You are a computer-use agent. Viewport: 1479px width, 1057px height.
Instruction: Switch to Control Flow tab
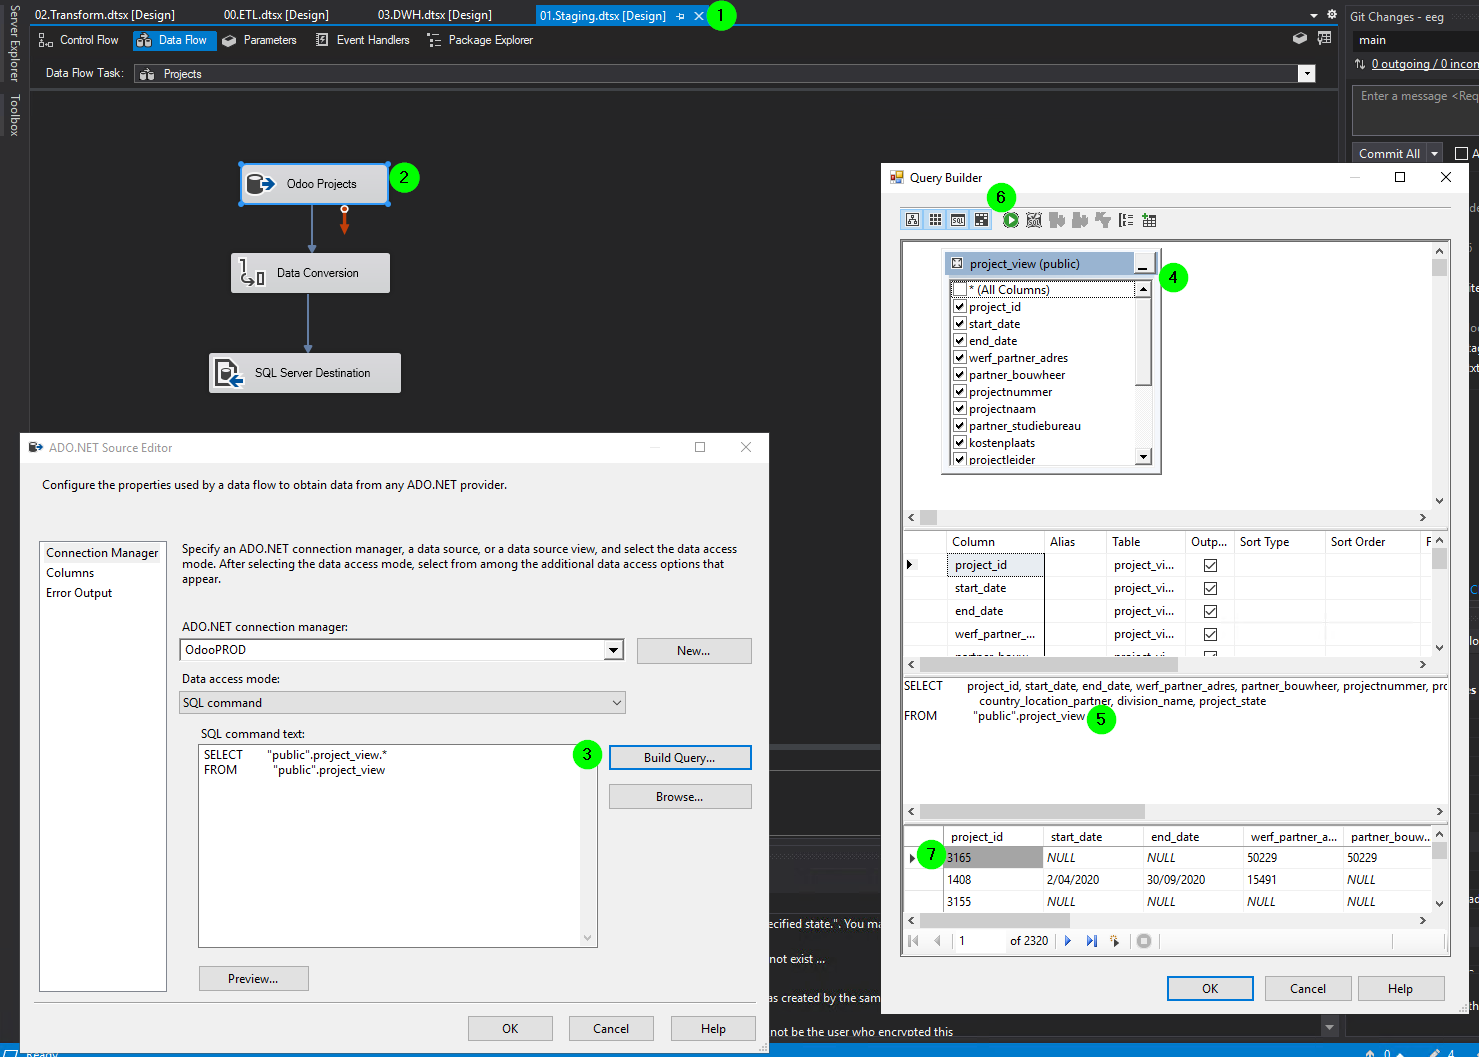coord(78,40)
